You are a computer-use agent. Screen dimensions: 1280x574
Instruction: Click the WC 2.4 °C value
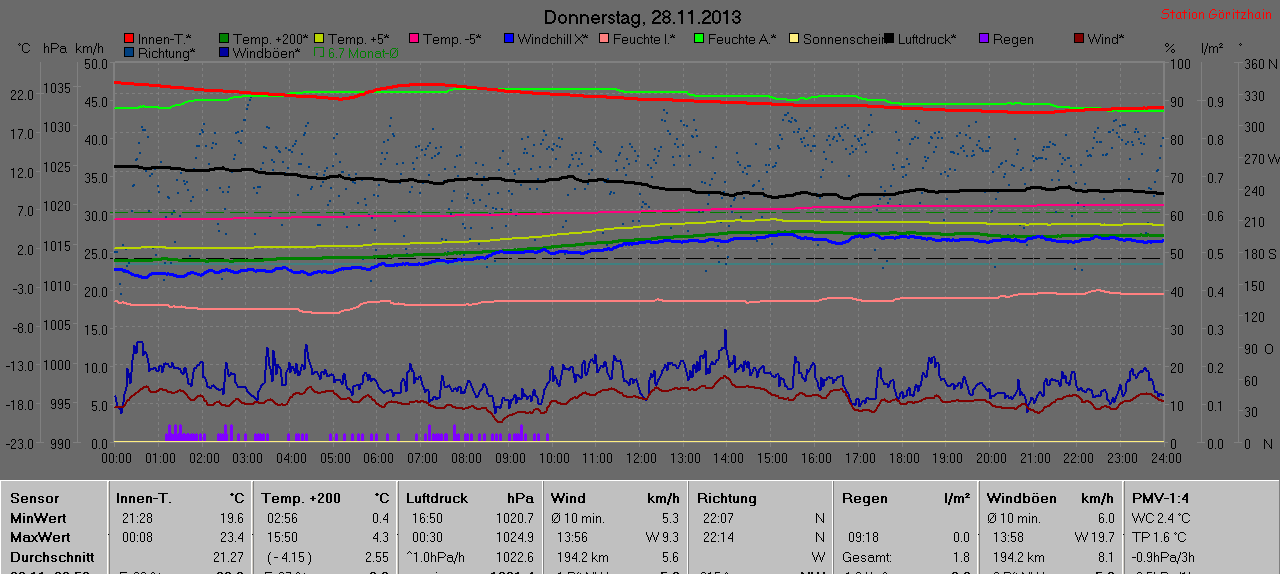click(x=1161, y=518)
